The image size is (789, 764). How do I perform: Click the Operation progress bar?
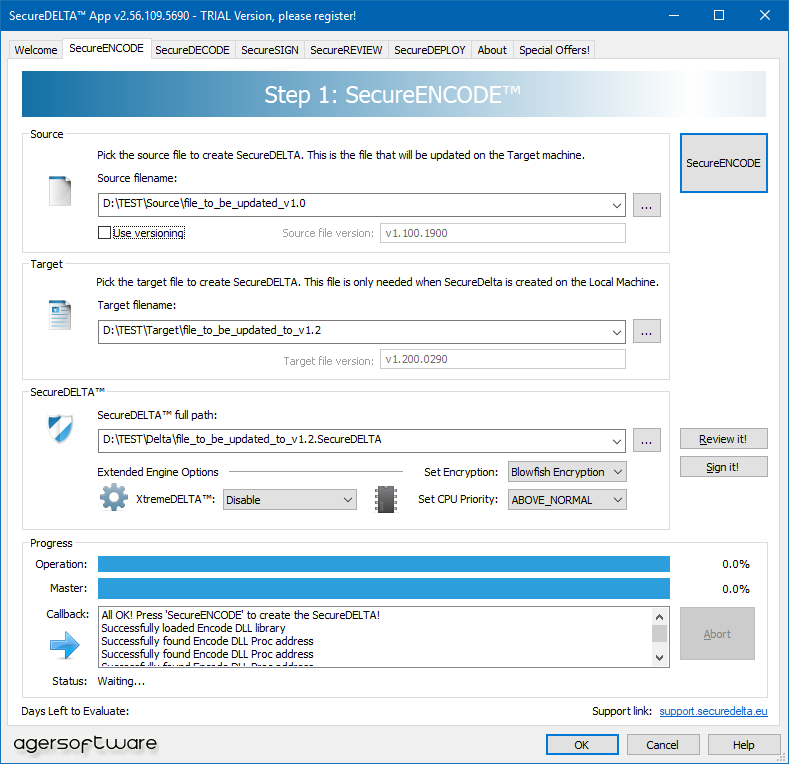pos(384,564)
